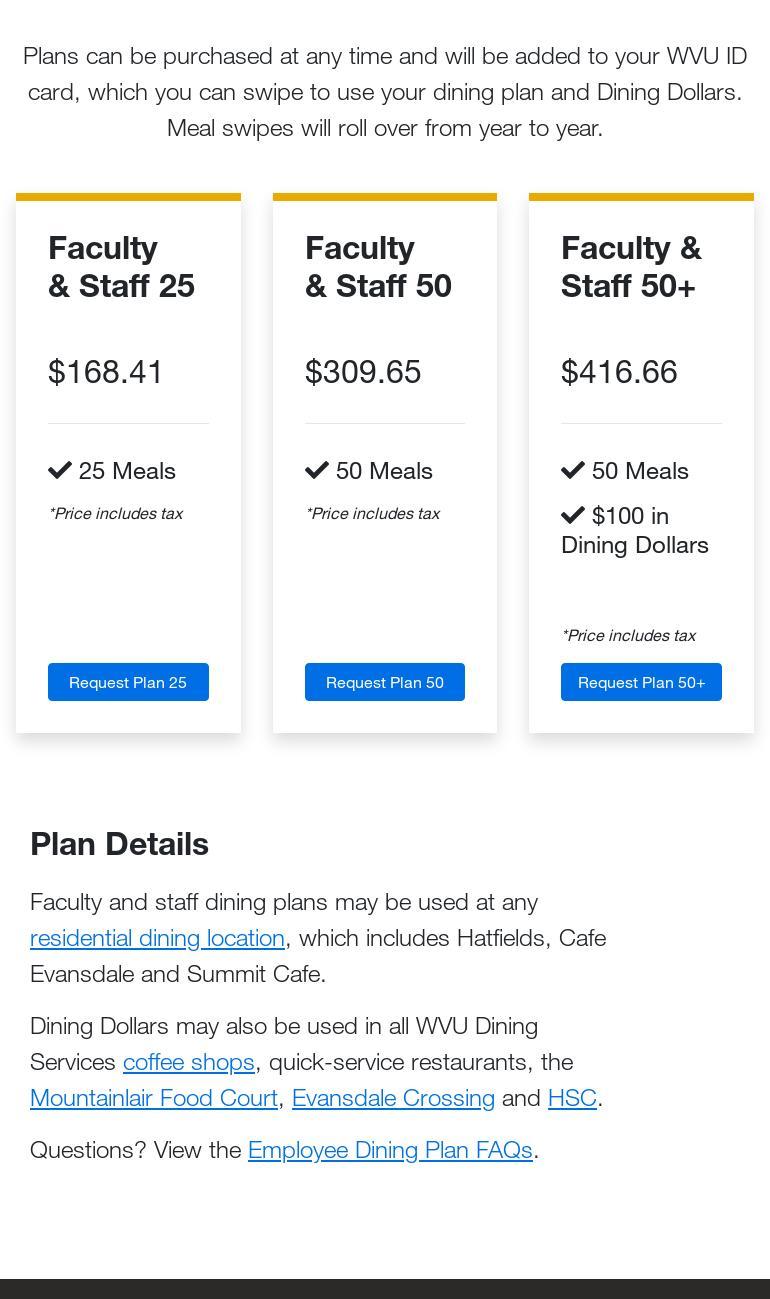The width and height of the screenshot is (770, 1299).
Task: Follow the coffee shops link
Action: click(x=188, y=1062)
